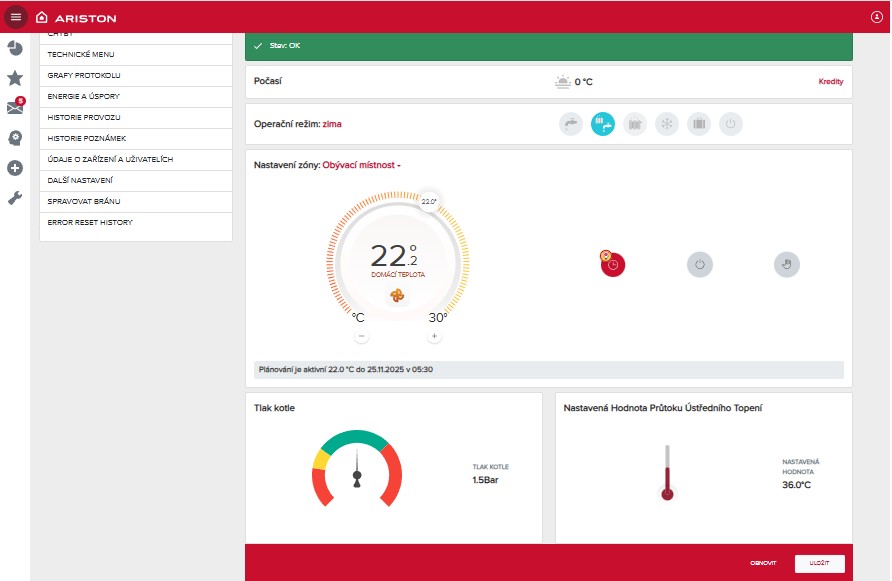Open favorites star icon in sidebar
This screenshot has height=581, width=892.
tap(15, 78)
